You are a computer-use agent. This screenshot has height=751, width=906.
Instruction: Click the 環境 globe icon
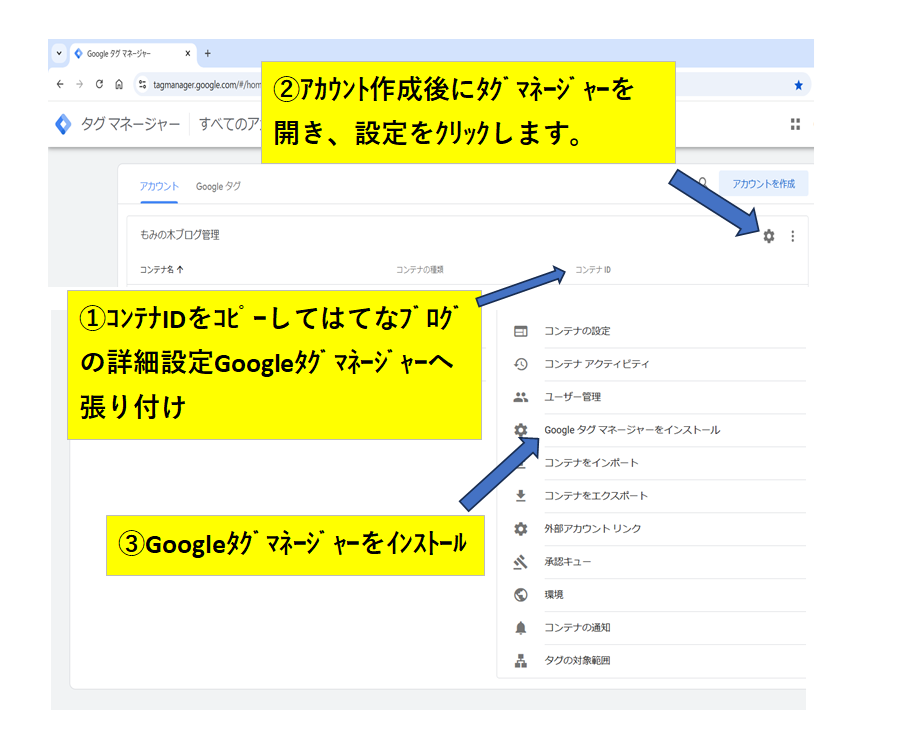(x=521, y=595)
